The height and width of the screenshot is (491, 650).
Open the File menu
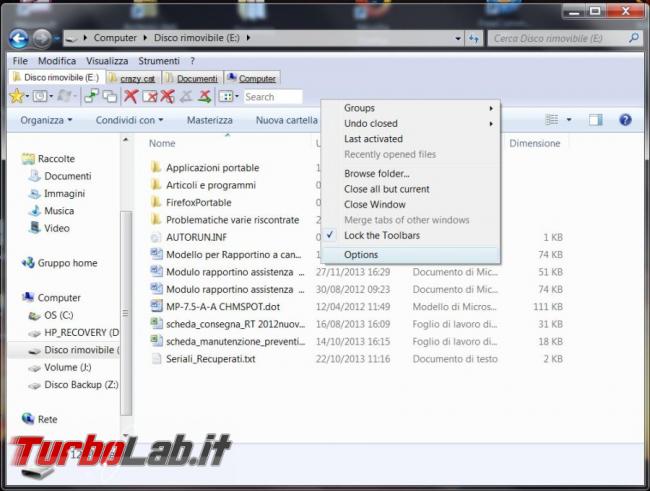tap(20, 61)
